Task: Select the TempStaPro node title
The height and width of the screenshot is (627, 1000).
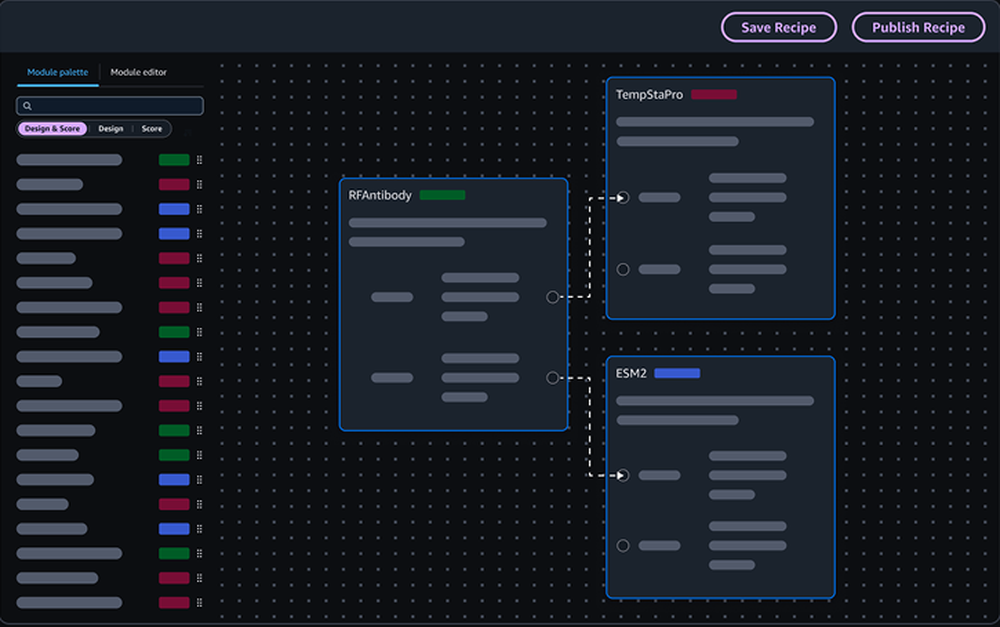Action: click(649, 94)
